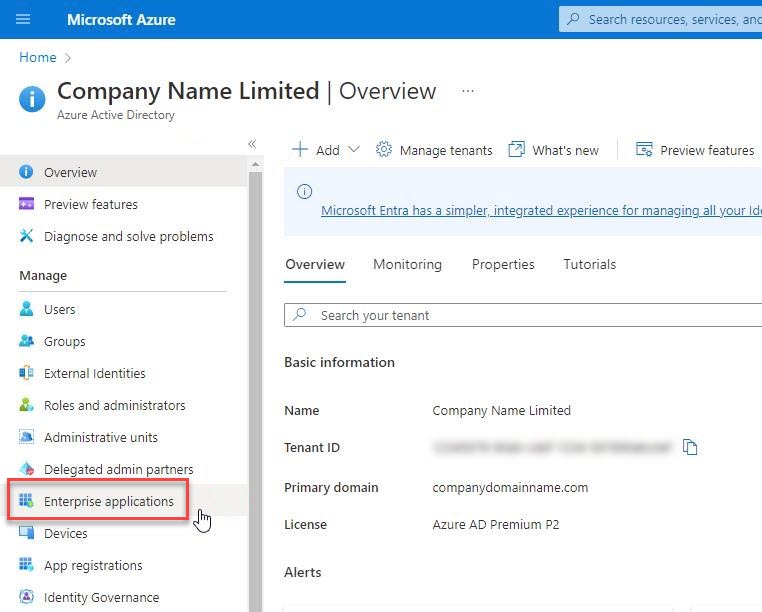Image resolution: width=762 pixels, height=612 pixels.
Task: Click the Manage tenants gear icon
Action: pyautogui.click(x=383, y=149)
